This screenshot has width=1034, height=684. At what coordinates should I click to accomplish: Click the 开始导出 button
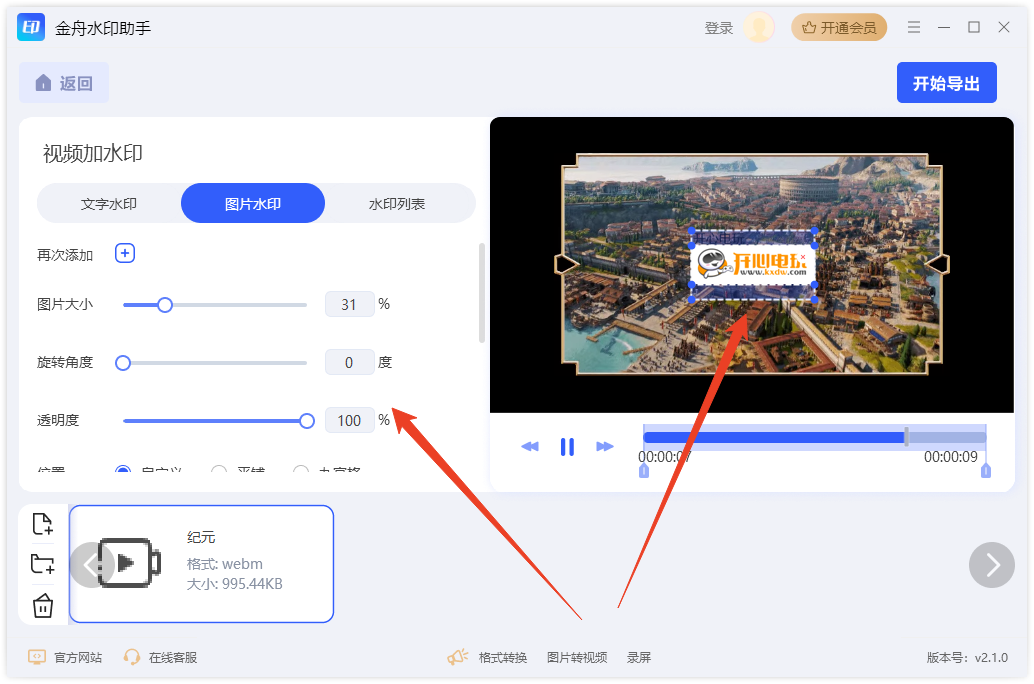pos(946,82)
